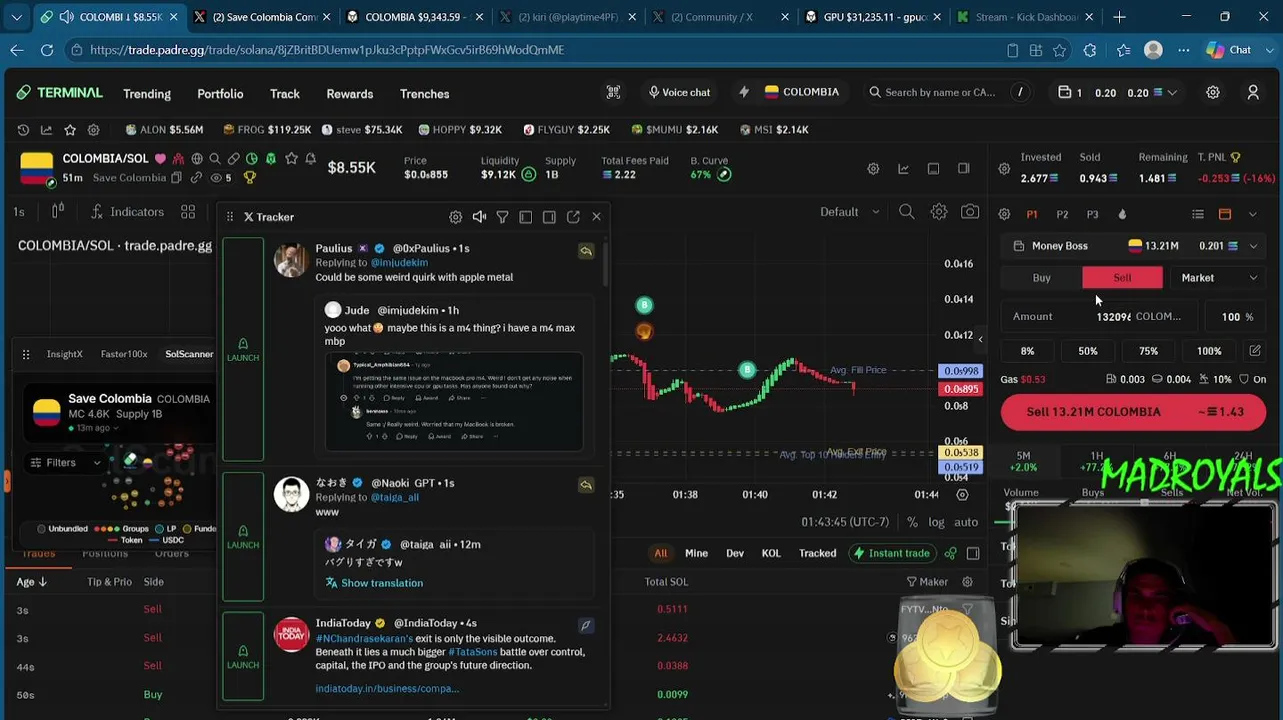Collapse the chart side panel arrow
Image resolution: width=1283 pixels, height=720 pixels.
click(980, 339)
